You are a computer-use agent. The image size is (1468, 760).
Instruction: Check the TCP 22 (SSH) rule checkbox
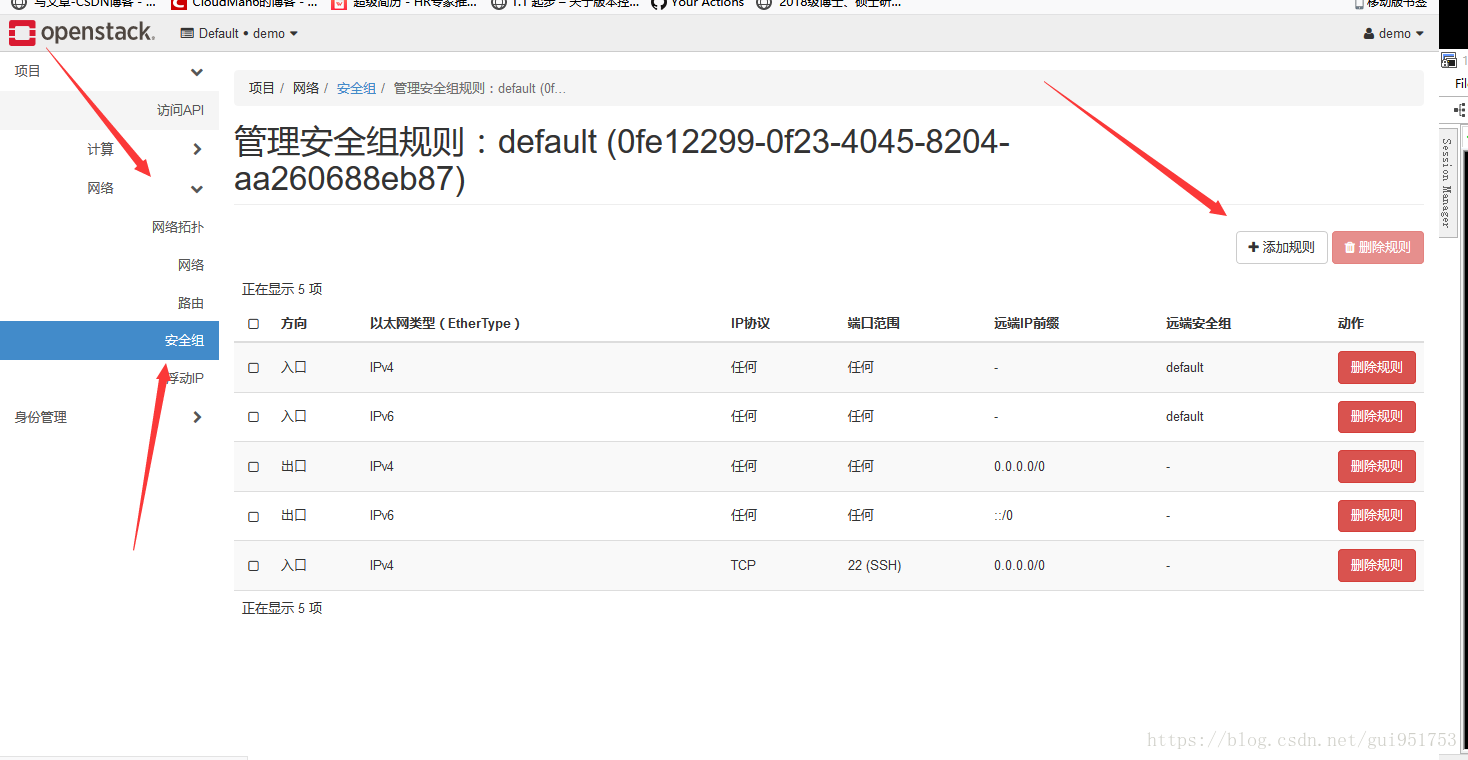point(253,566)
